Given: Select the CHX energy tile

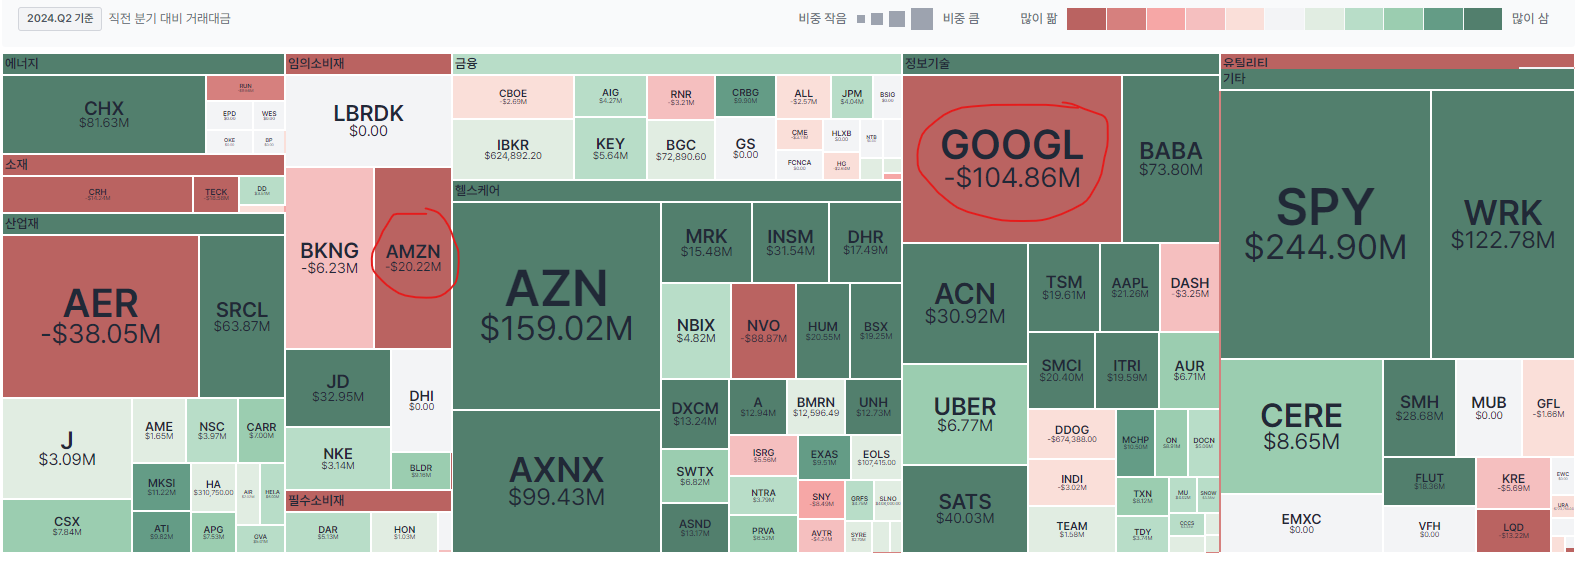Looking at the screenshot, I should tap(104, 114).
